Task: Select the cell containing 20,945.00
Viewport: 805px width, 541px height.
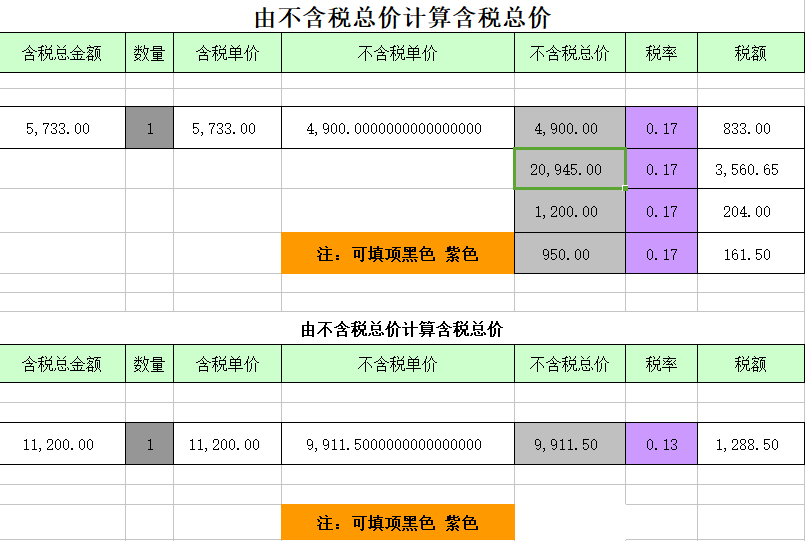Action: 570,169
